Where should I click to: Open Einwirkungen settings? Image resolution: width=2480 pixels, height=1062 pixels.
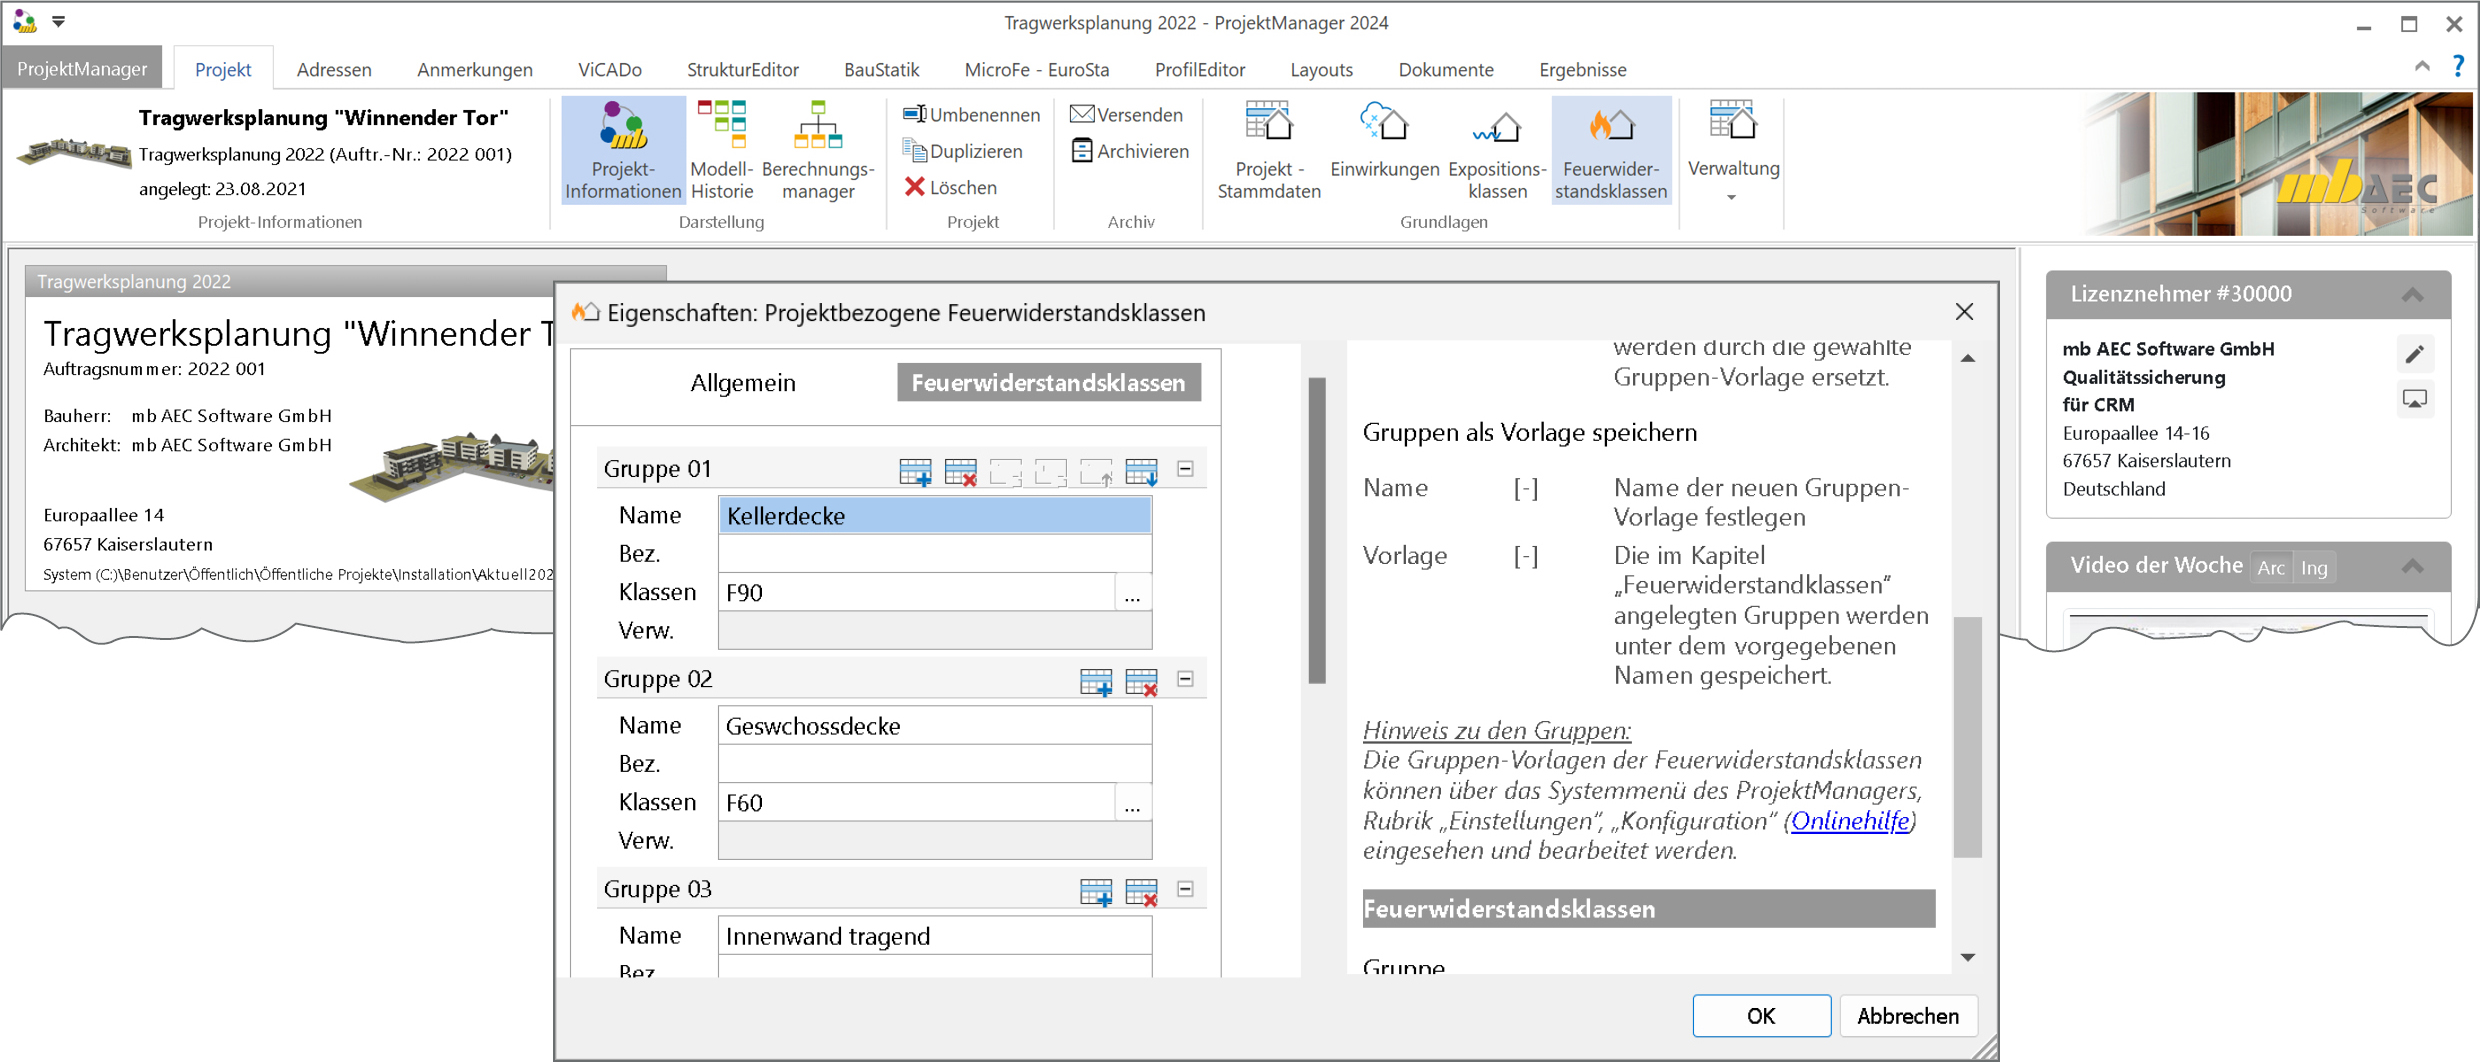pyautogui.click(x=1385, y=140)
